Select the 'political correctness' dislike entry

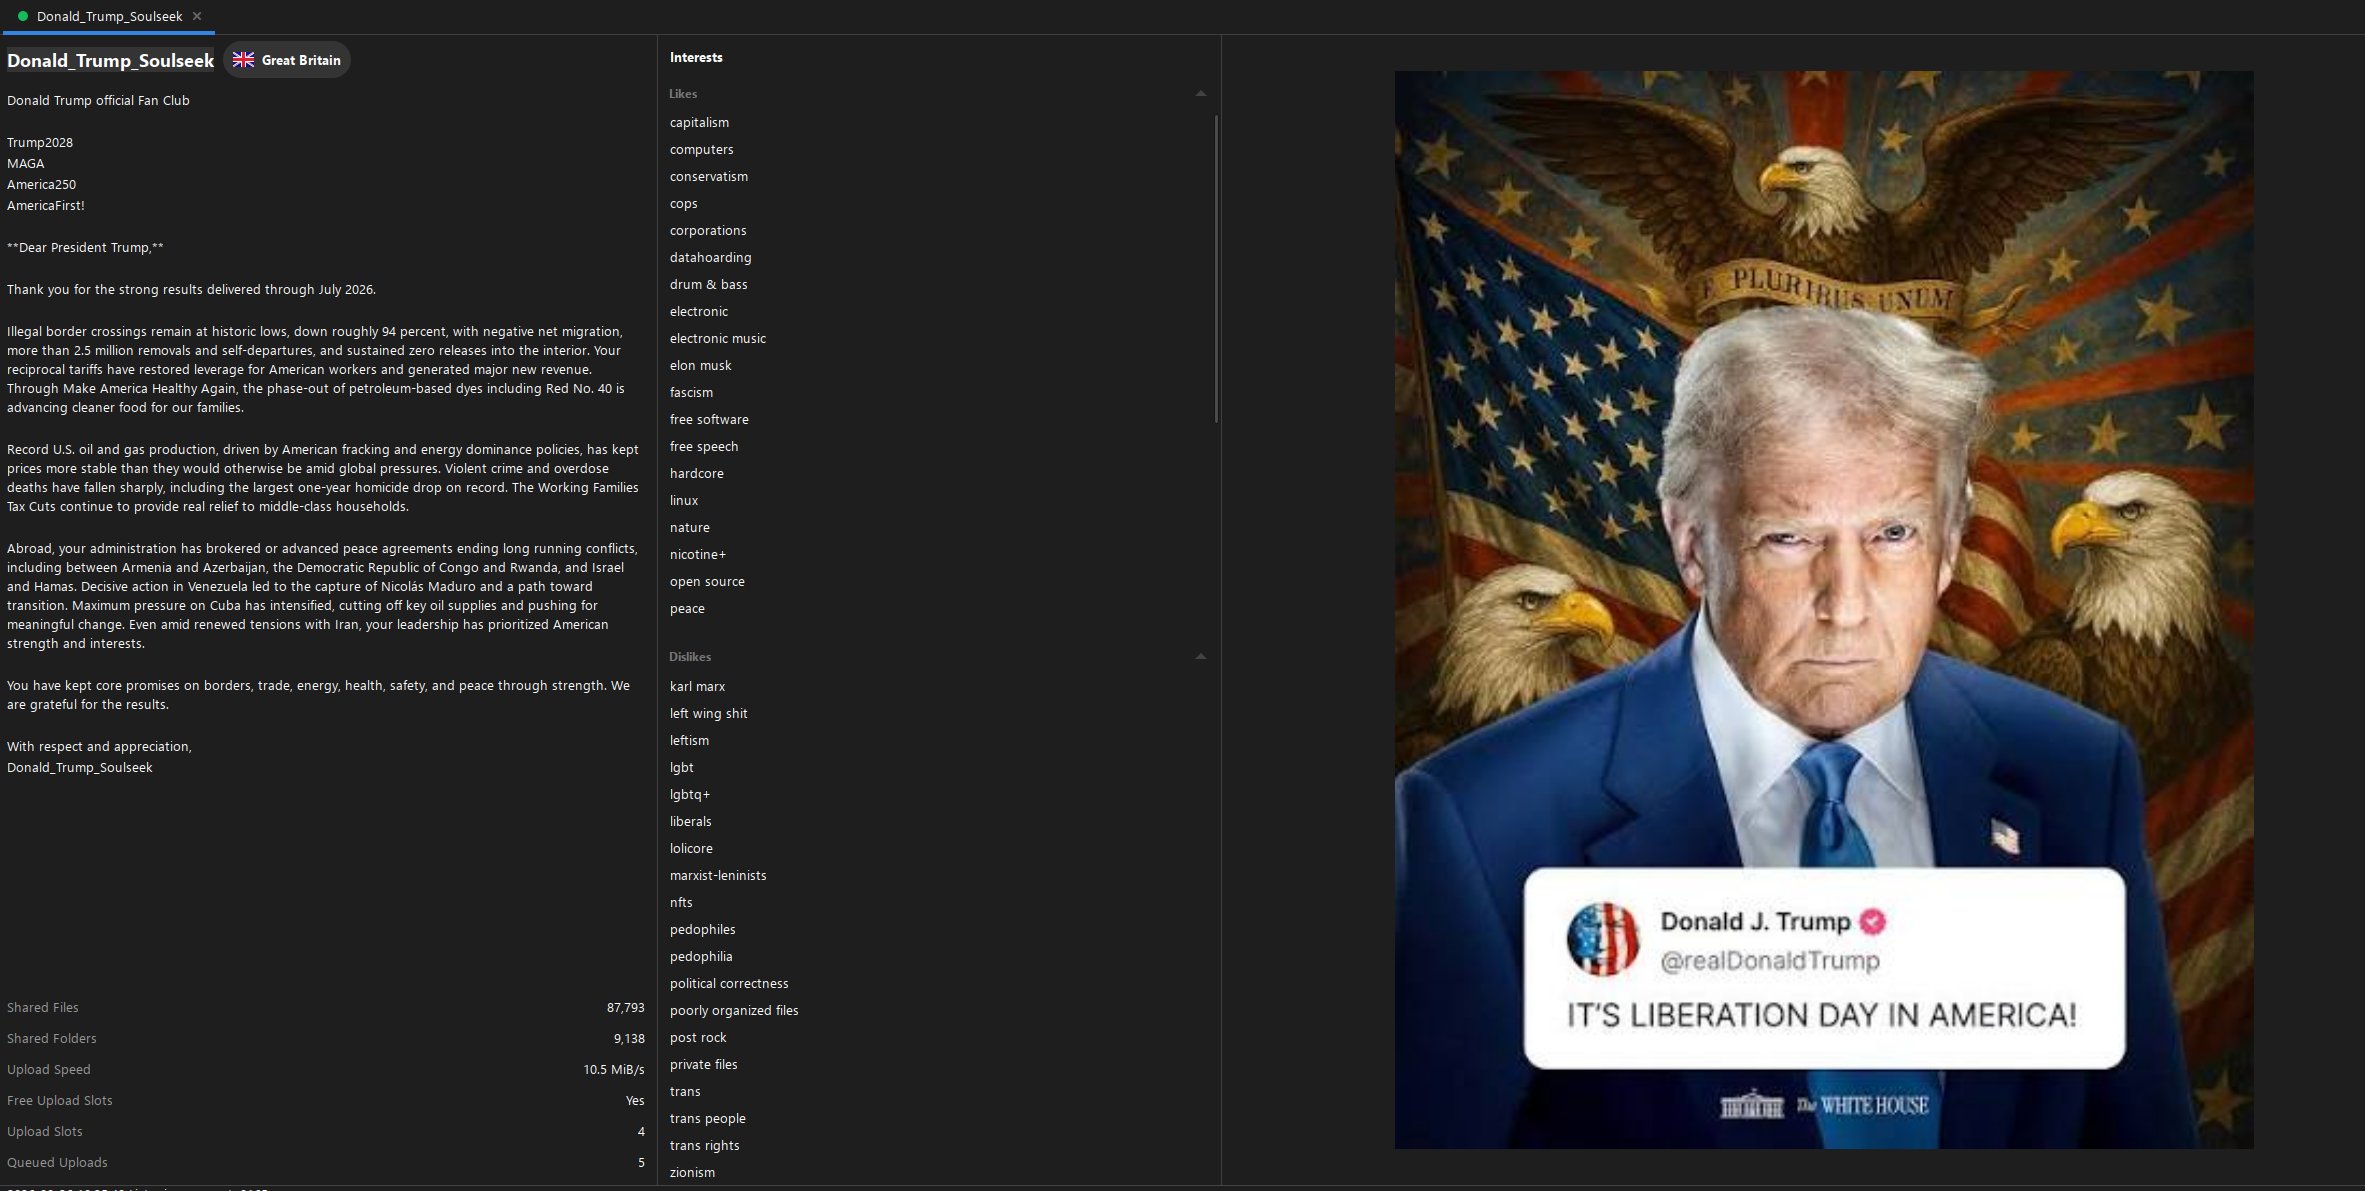[x=729, y=983]
